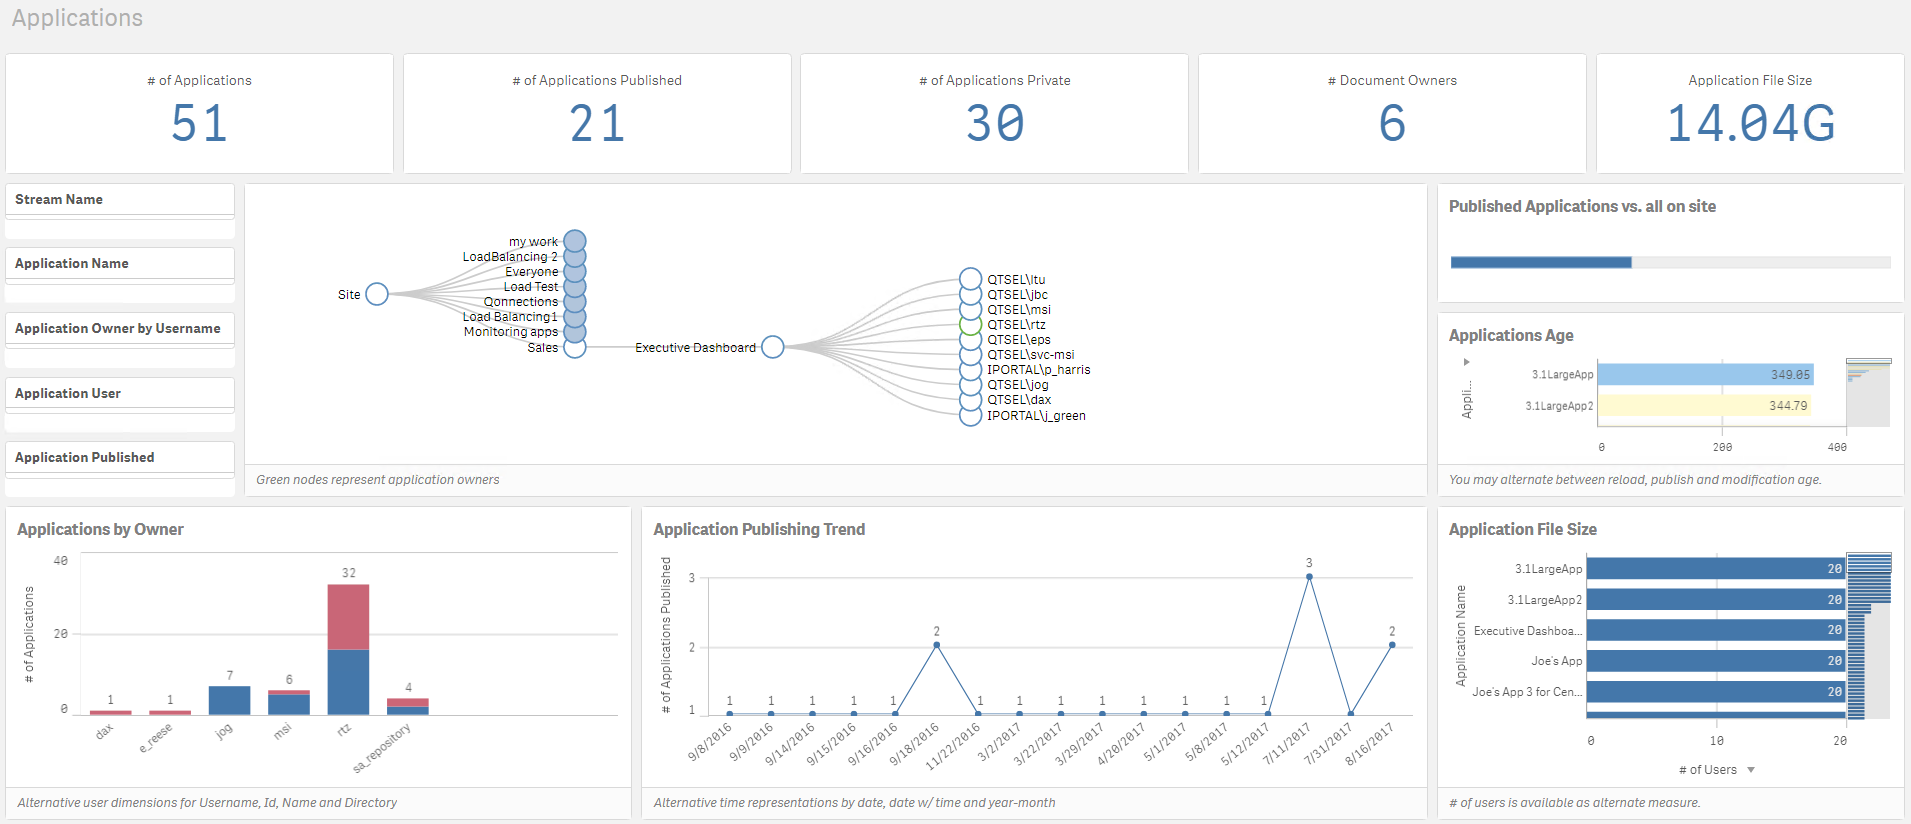Select the Monitoring apps stream node
Screen dimensions: 1911x824
pyautogui.click(x=575, y=332)
